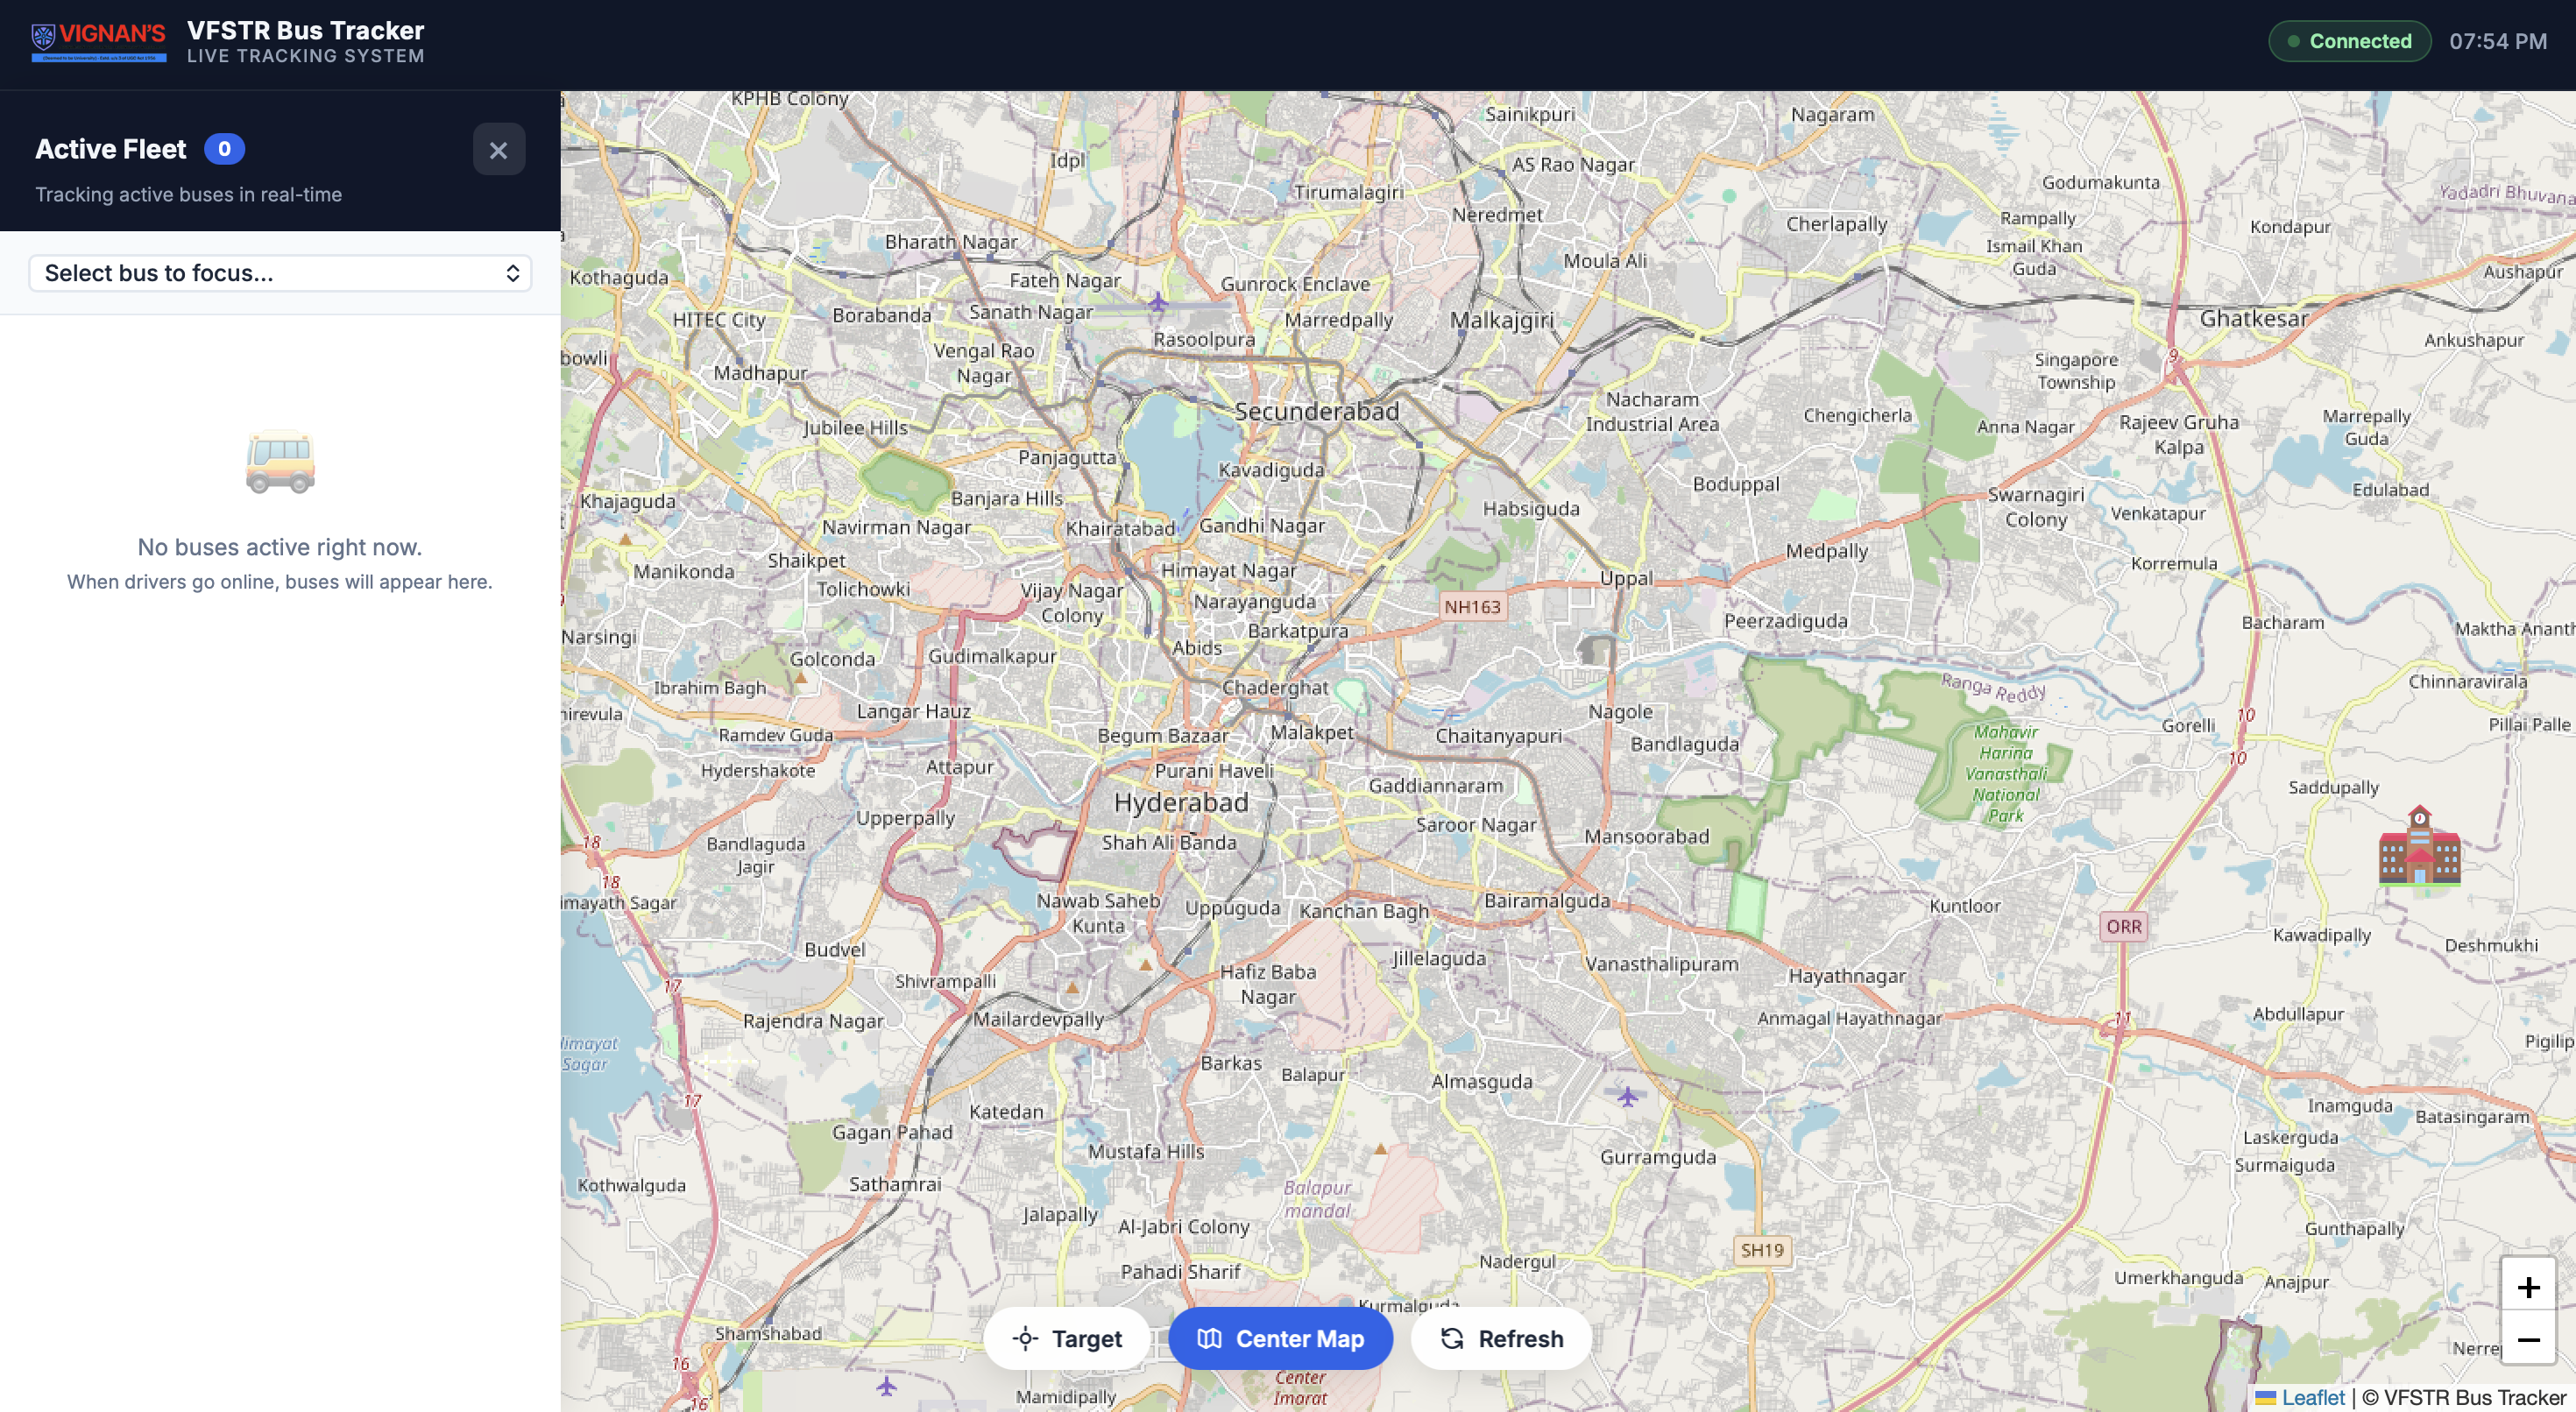
Task: Click the Golconda label on map
Action: 832,659
